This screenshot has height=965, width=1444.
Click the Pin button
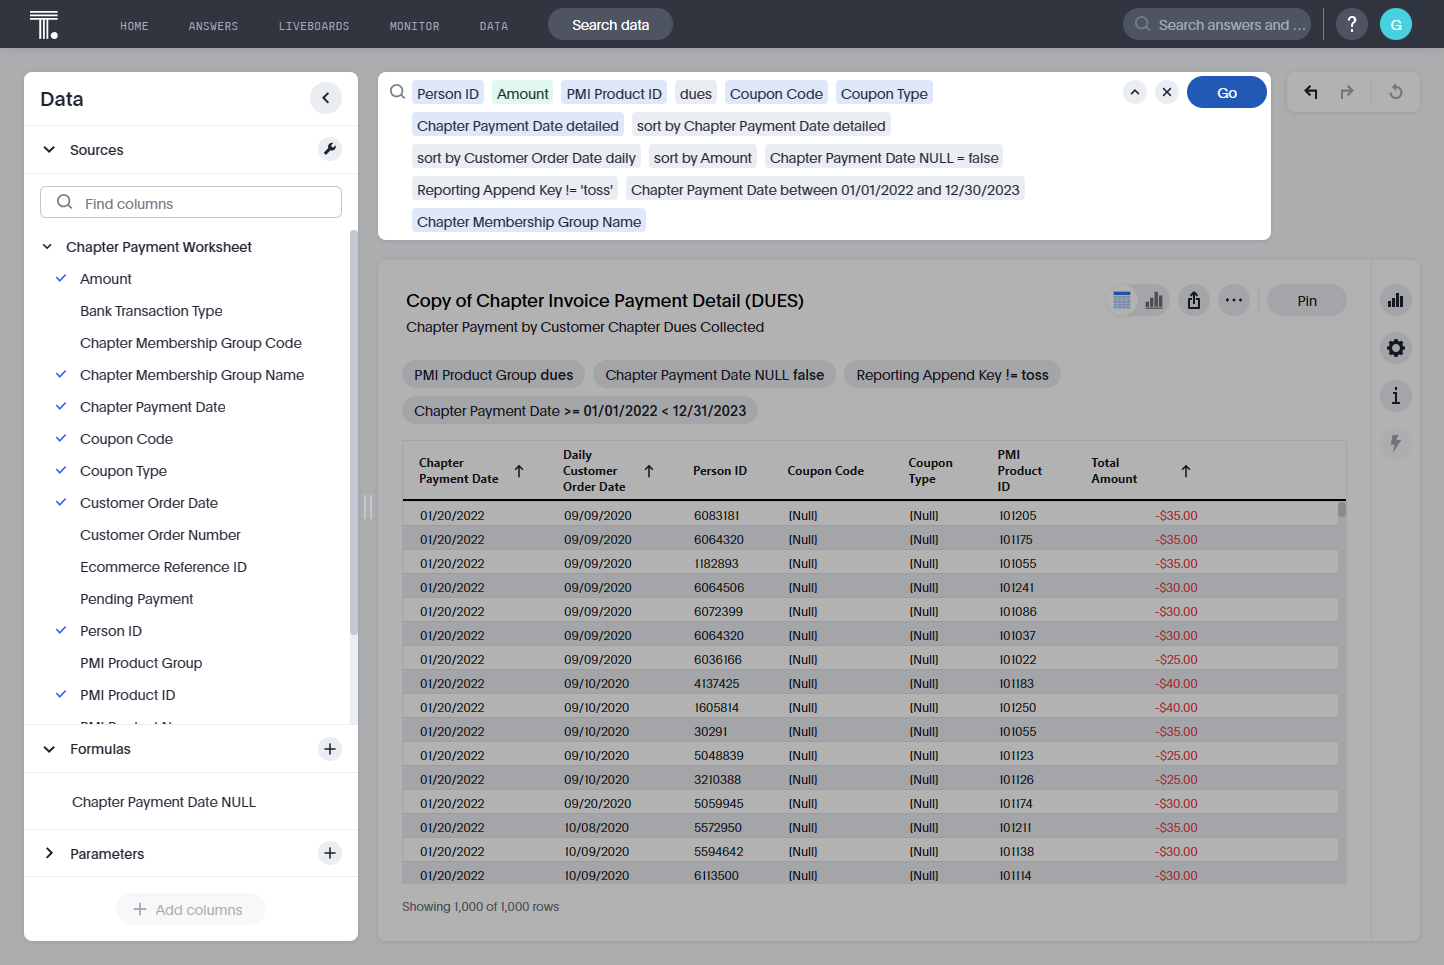coord(1307,300)
